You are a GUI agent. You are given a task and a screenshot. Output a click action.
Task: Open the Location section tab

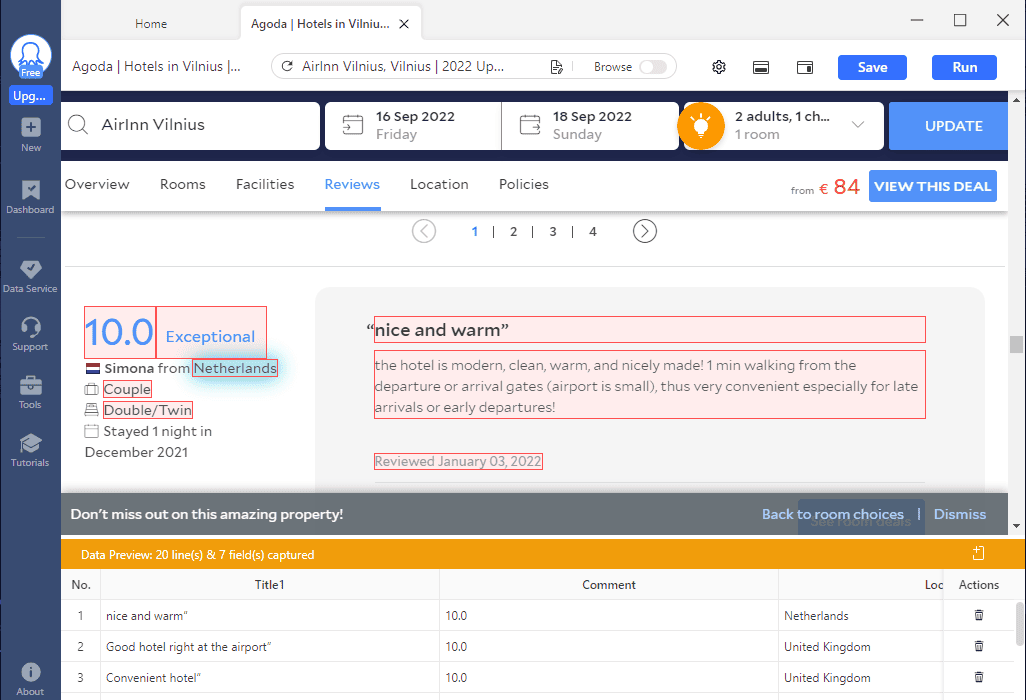coord(439,184)
